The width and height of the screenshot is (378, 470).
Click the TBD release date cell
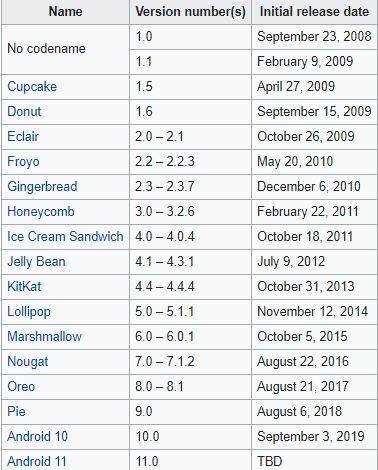pyautogui.click(x=314, y=462)
